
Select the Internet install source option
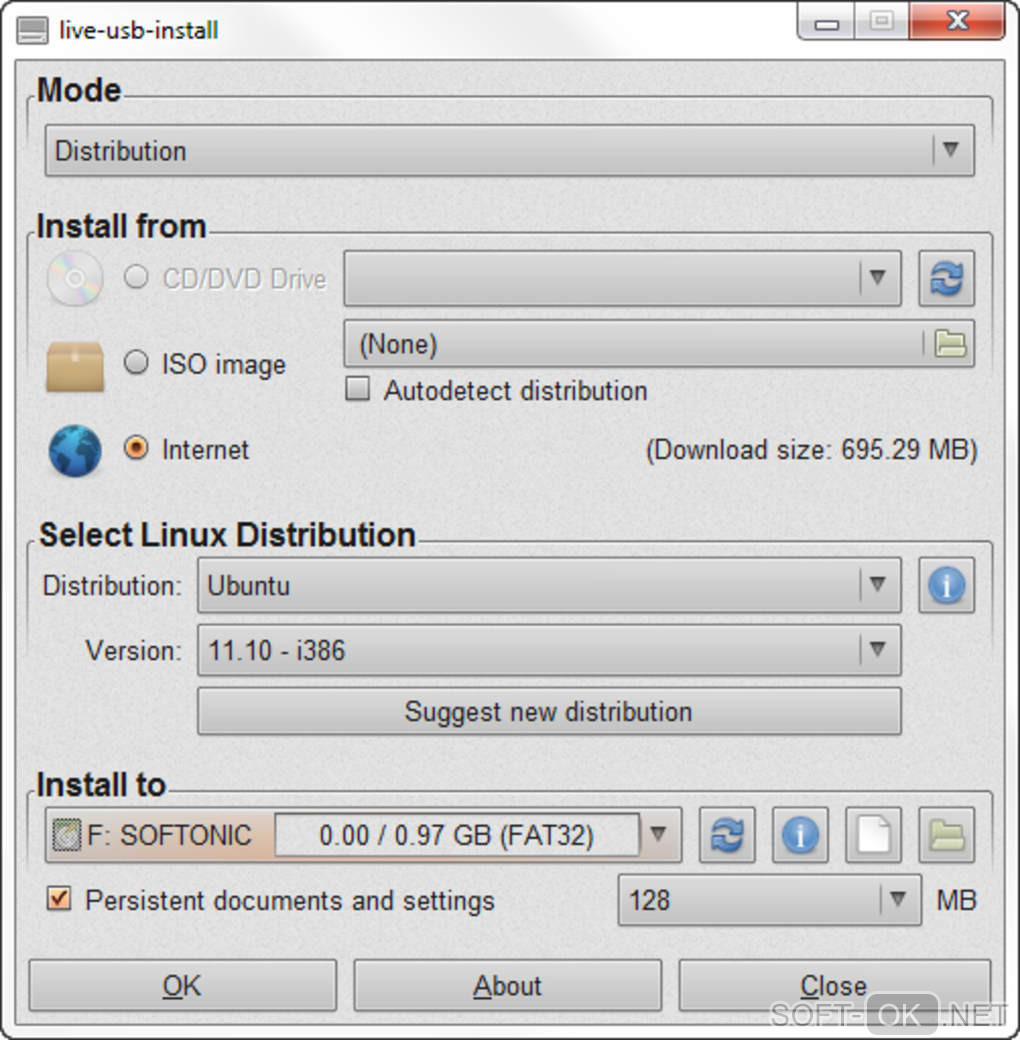136,449
